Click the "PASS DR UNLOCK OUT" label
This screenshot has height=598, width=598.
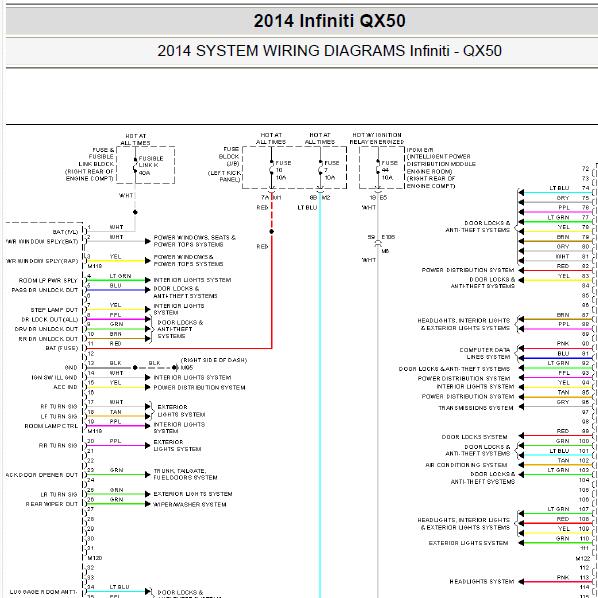tap(45, 290)
